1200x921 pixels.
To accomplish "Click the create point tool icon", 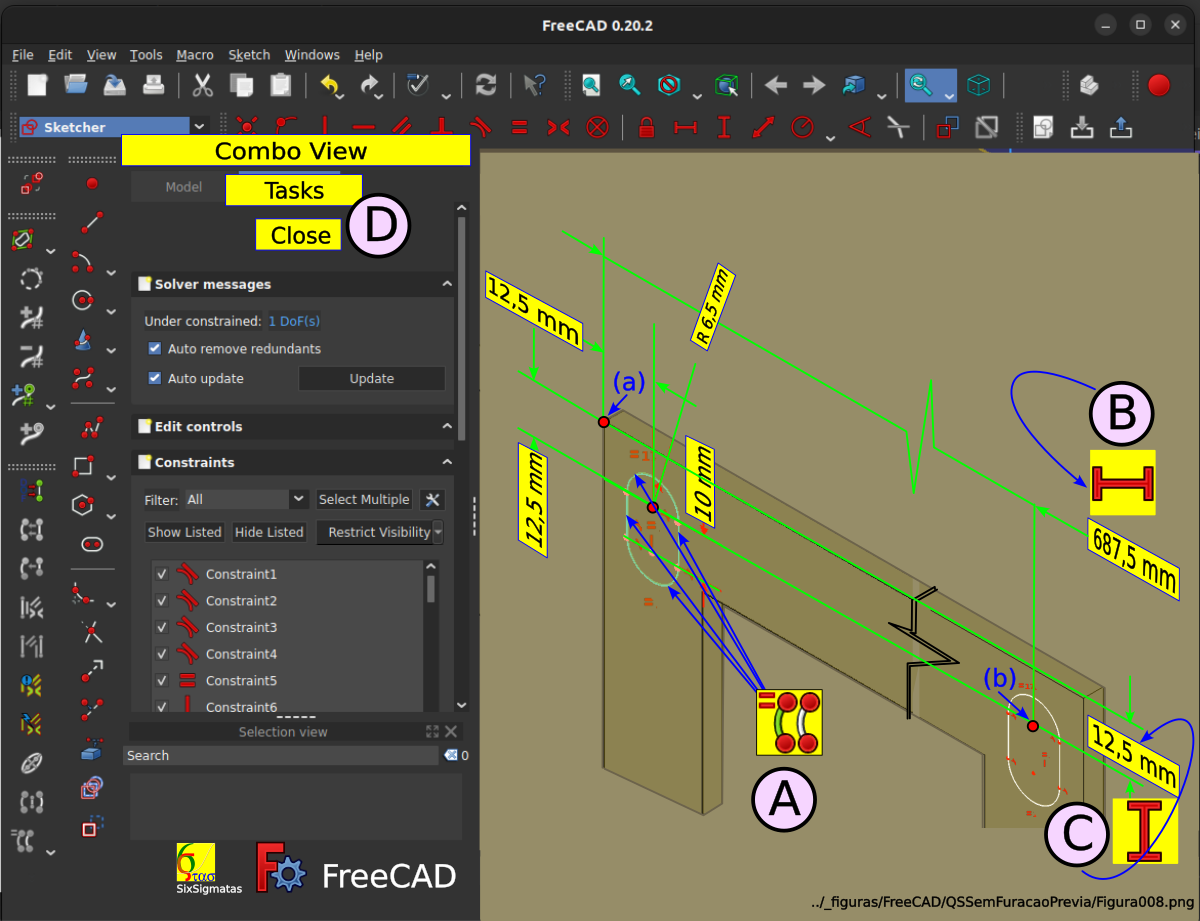I will (x=92, y=183).
